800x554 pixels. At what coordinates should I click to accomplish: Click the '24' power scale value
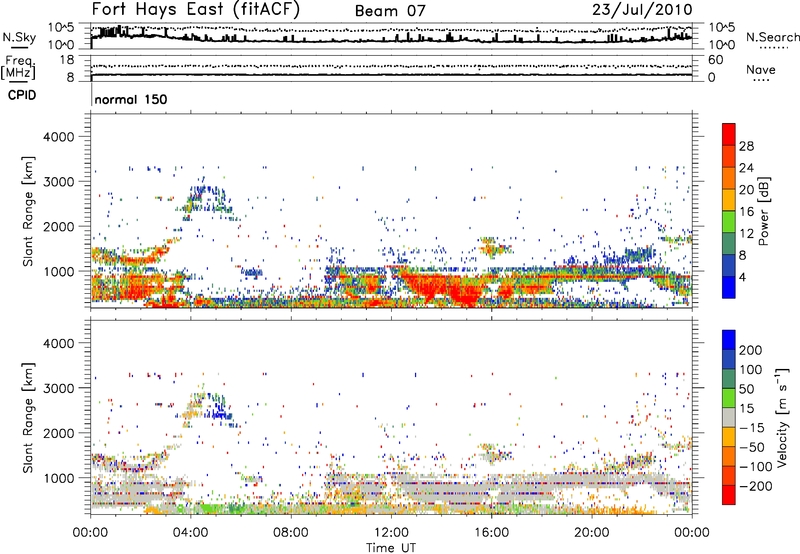(x=746, y=168)
